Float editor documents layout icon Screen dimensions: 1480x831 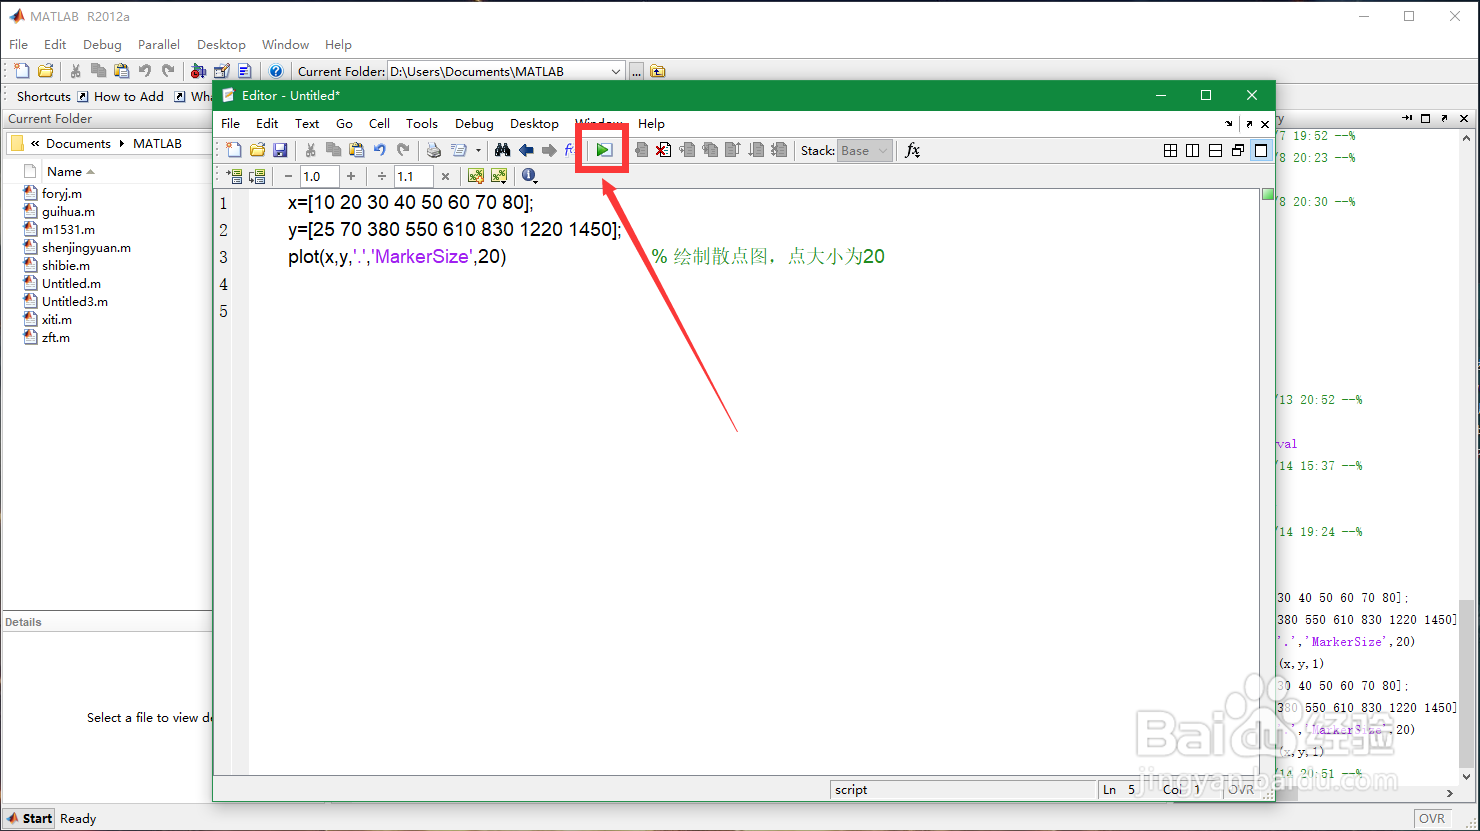click(x=1238, y=150)
